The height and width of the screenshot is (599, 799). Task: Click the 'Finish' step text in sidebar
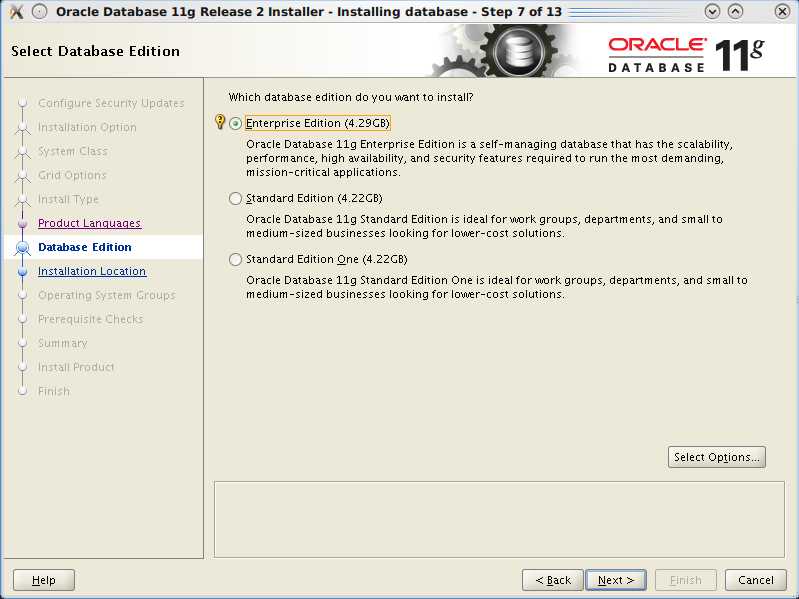(54, 391)
